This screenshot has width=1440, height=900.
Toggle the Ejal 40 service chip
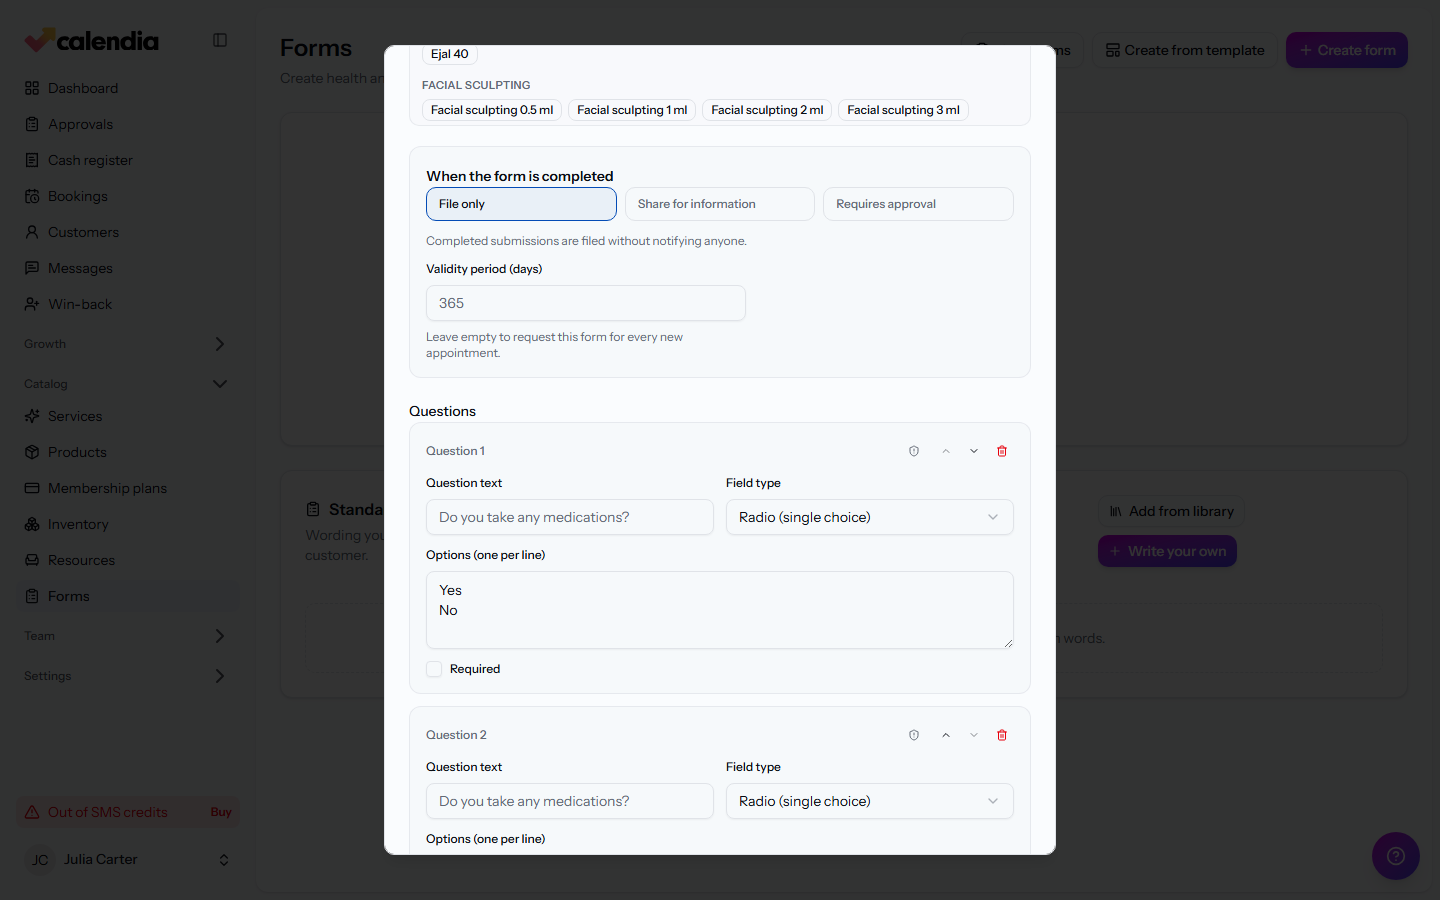point(450,54)
